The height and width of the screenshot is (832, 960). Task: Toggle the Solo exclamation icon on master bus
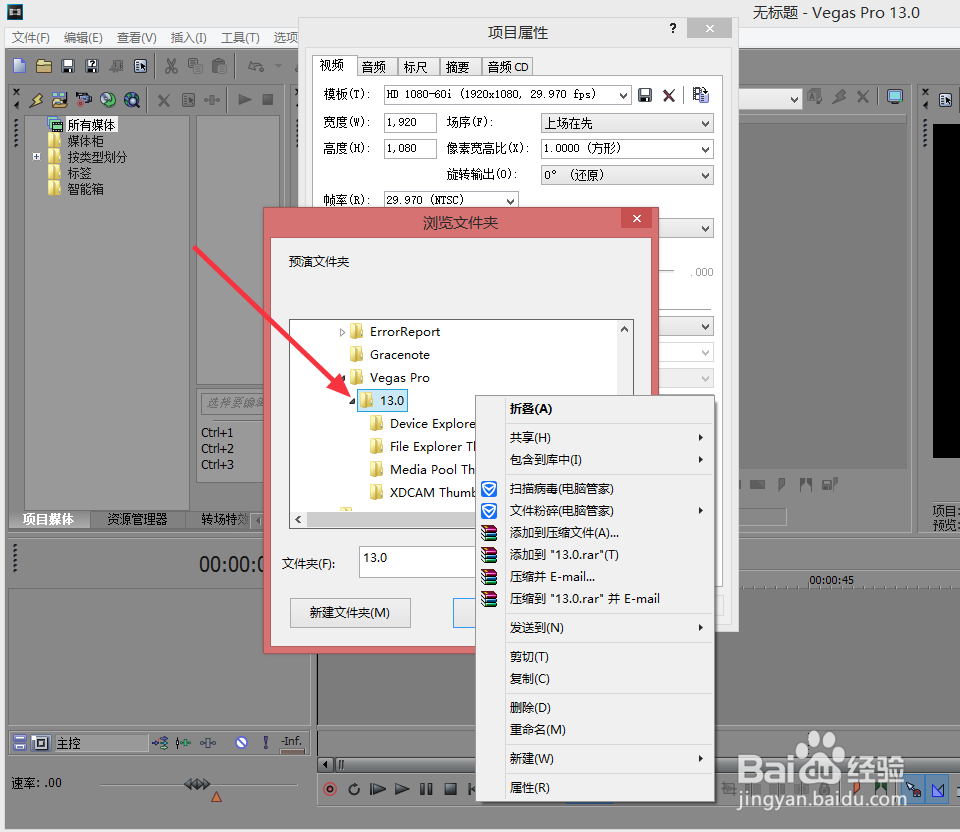266,743
